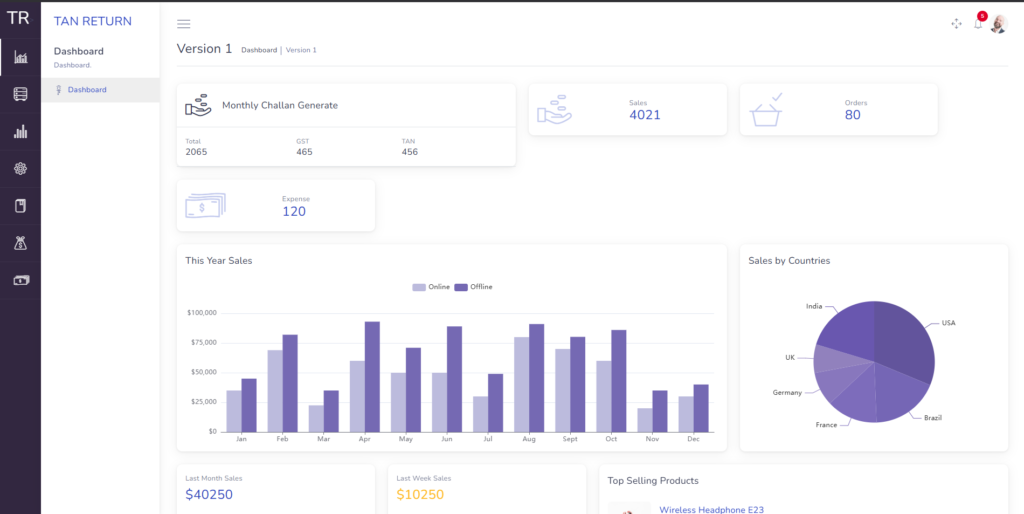Open the bar graph sidebar icon

pyautogui.click(x=20, y=131)
